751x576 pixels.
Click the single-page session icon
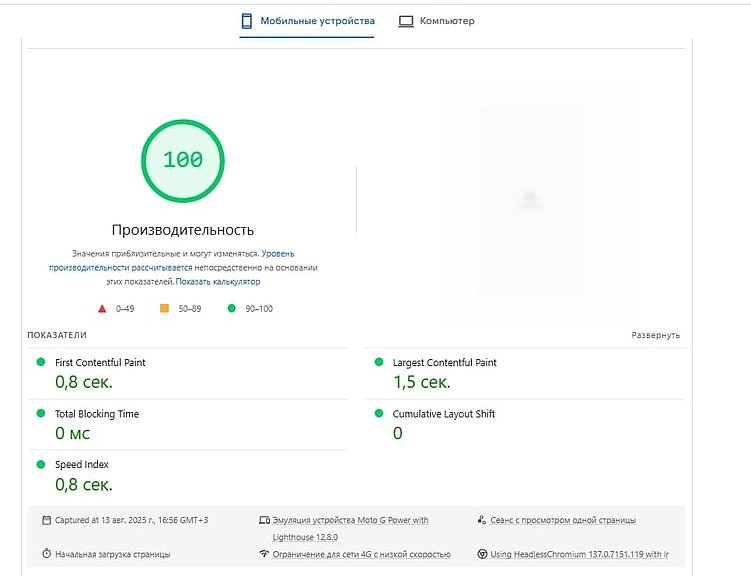pyautogui.click(x=482, y=520)
